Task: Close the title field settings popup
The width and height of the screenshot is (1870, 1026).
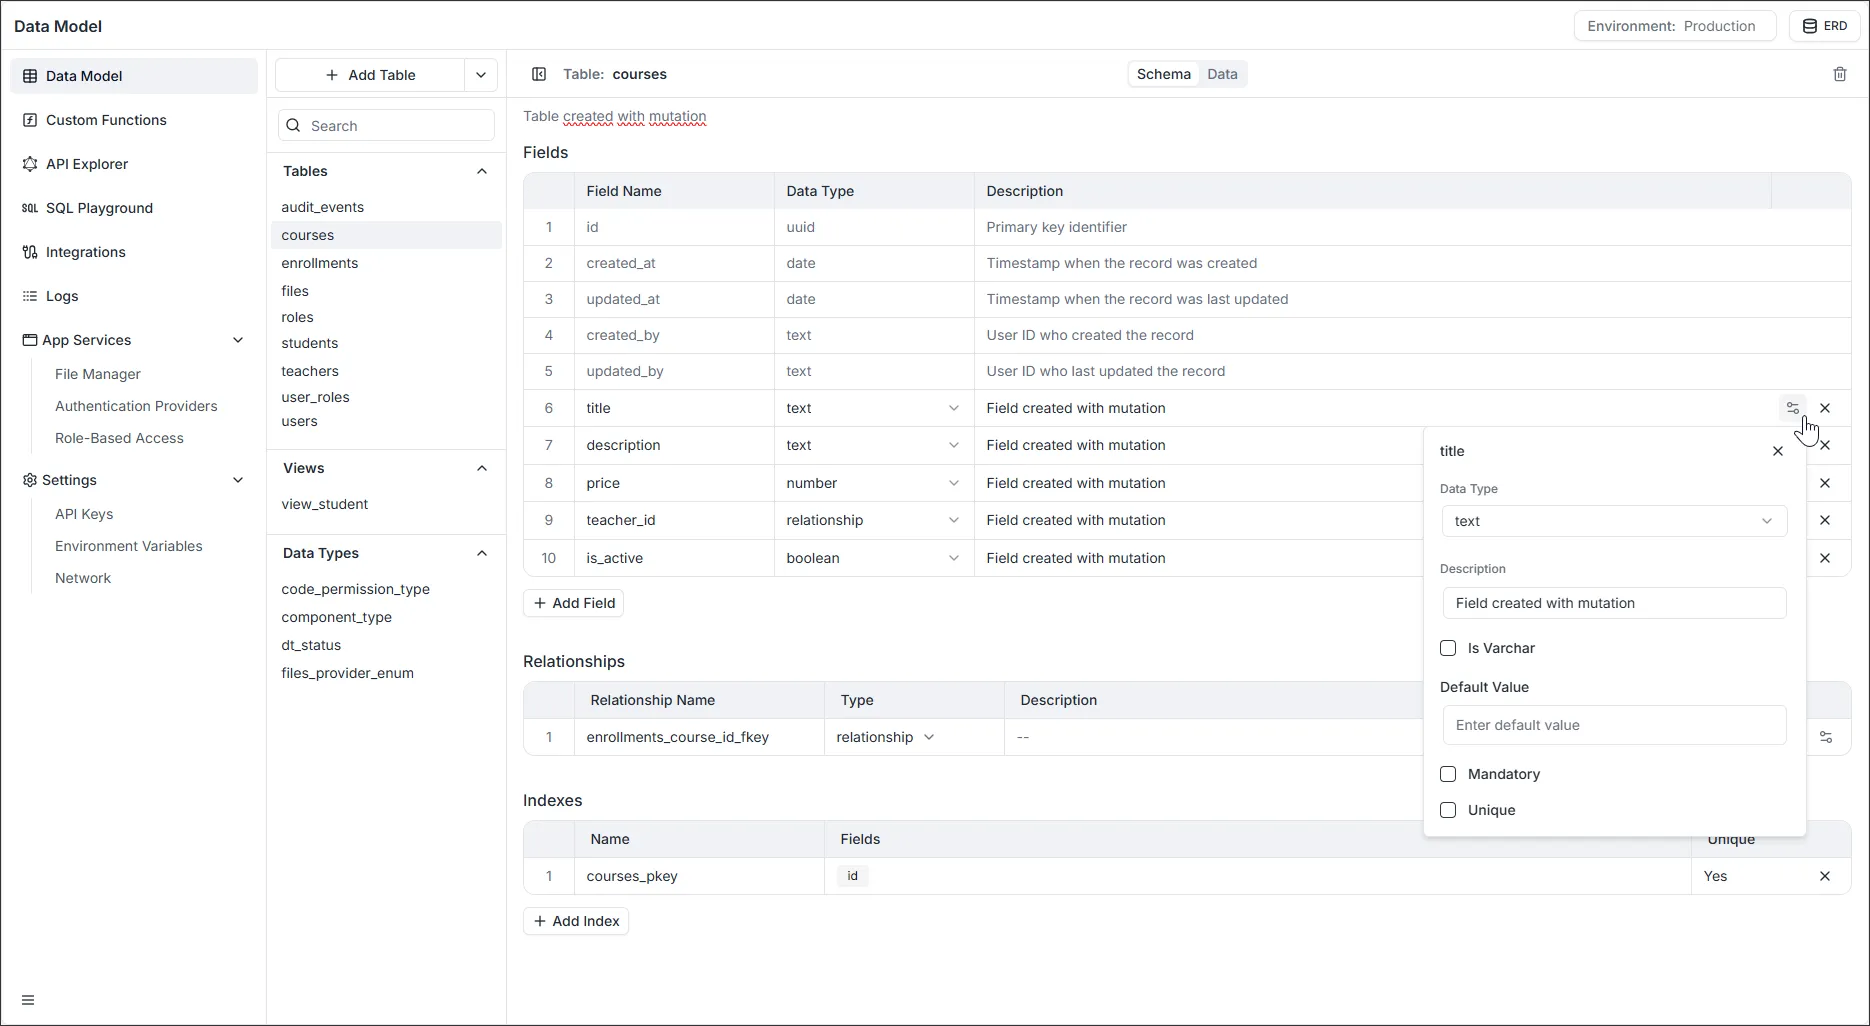Action: pyautogui.click(x=1778, y=451)
